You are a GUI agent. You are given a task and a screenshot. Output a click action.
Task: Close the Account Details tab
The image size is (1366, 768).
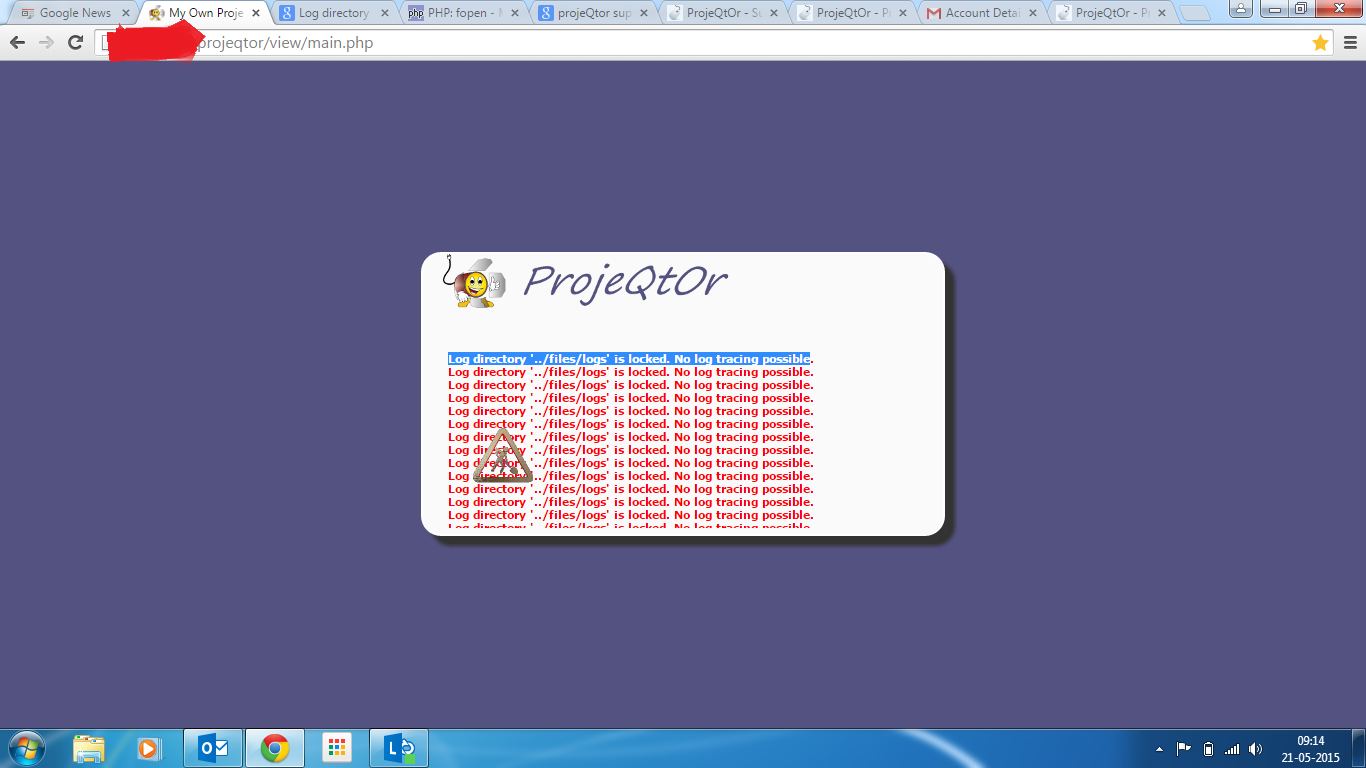[1032, 13]
